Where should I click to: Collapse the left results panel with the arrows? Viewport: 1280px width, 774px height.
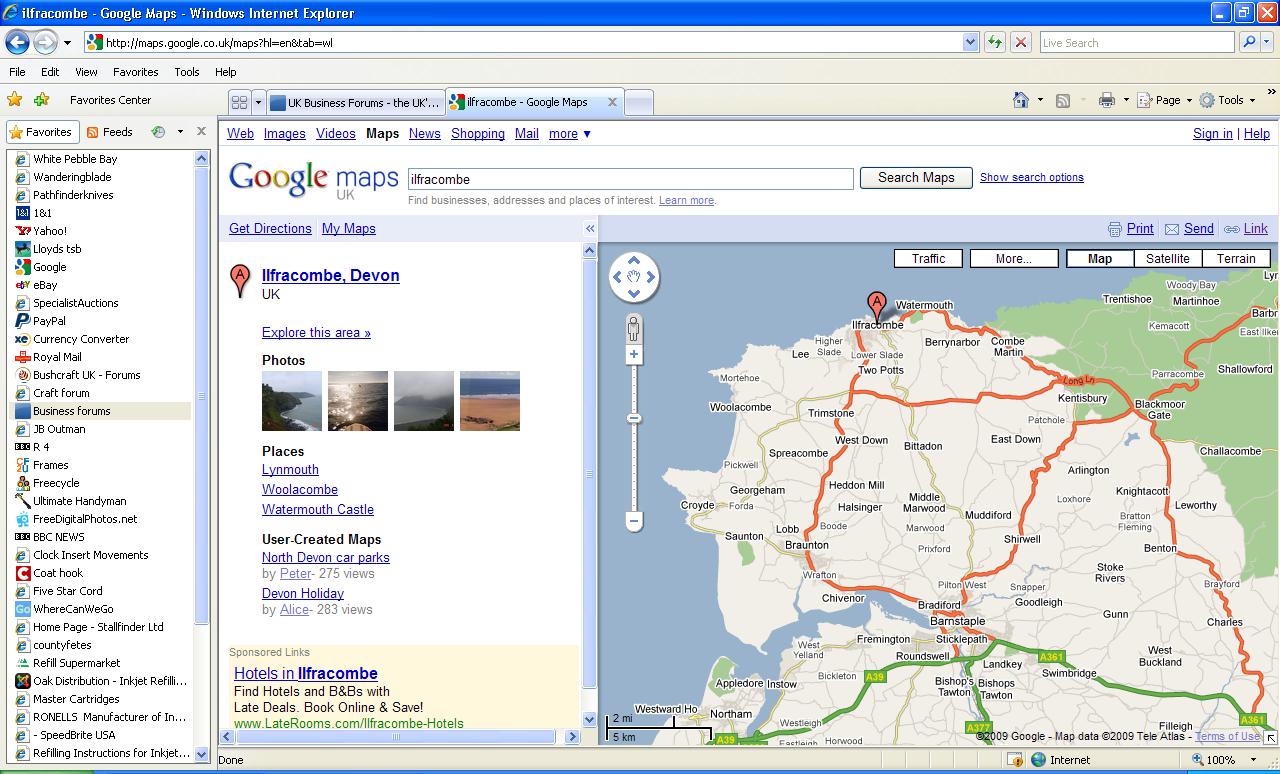coord(590,229)
